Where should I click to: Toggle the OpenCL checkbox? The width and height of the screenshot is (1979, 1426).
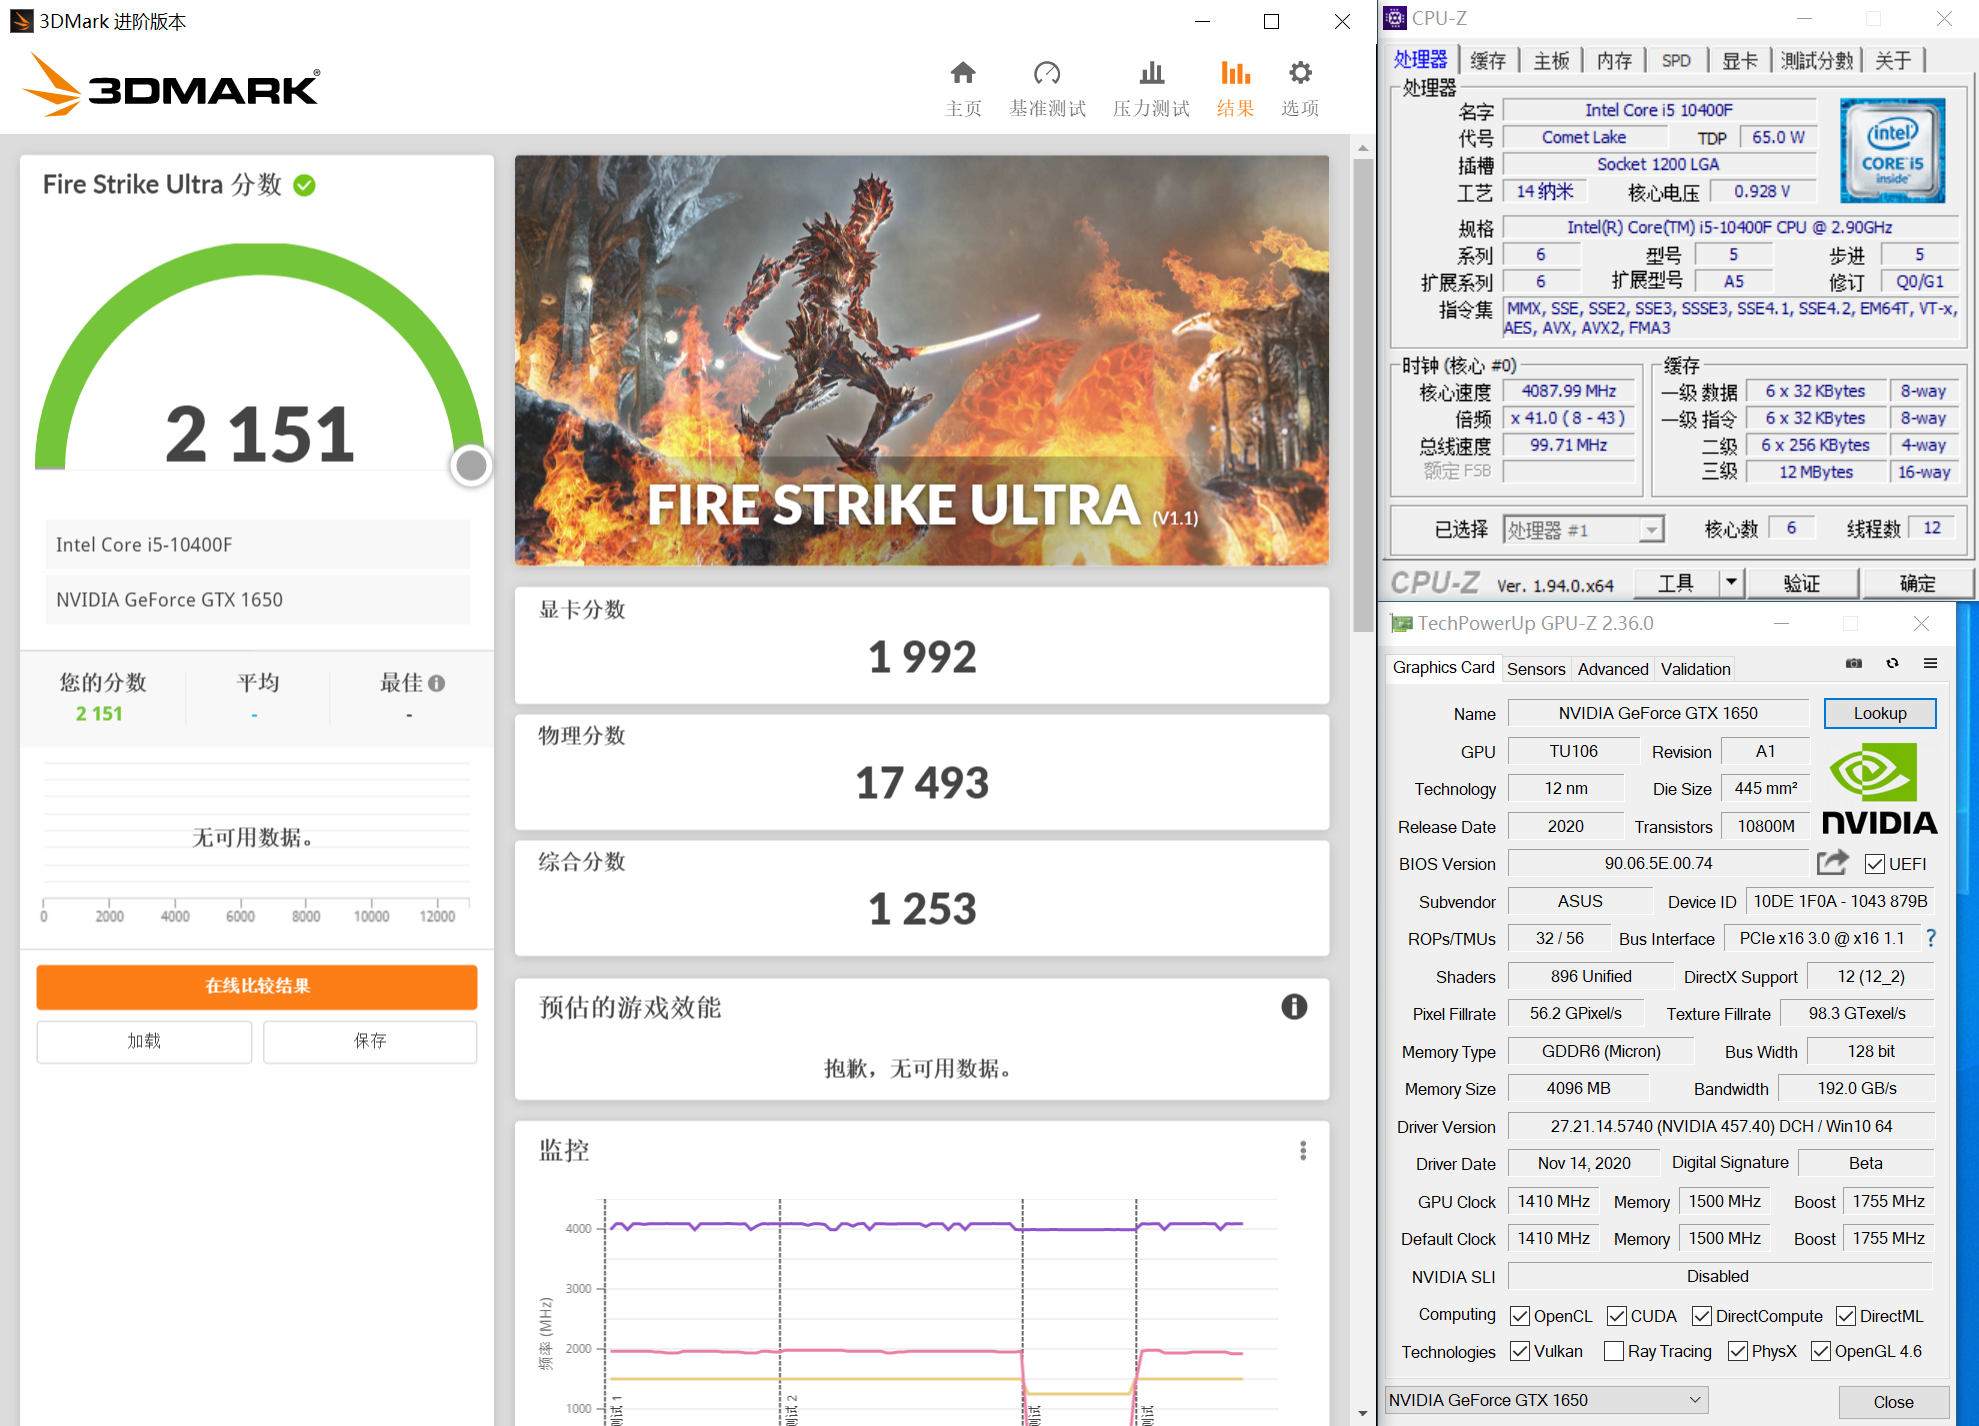pyautogui.click(x=1520, y=1316)
